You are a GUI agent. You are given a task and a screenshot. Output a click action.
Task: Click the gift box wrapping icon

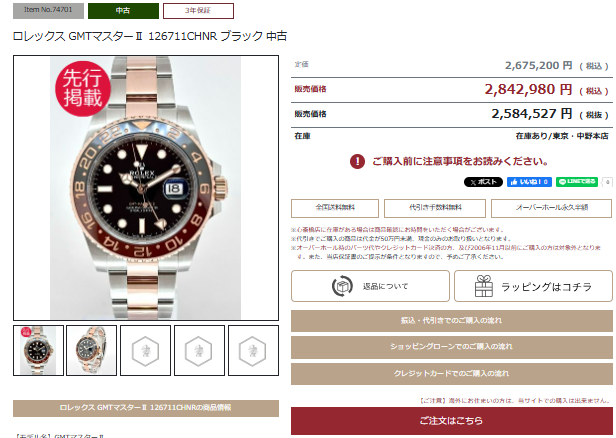[484, 286]
